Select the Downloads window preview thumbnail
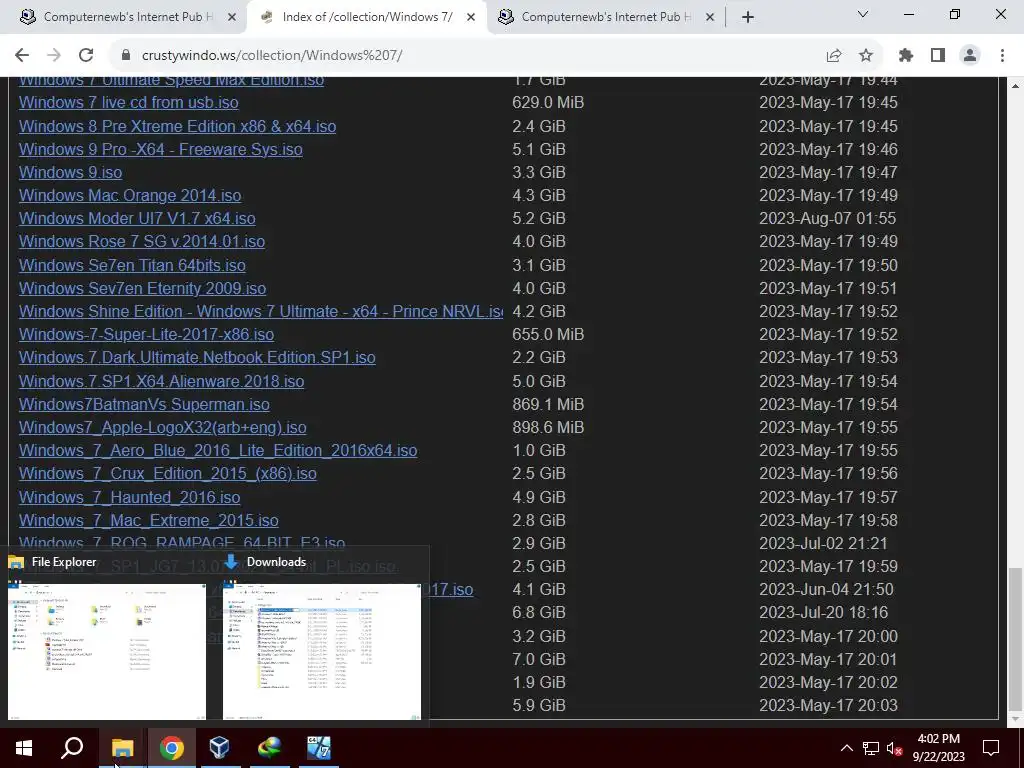This screenshot has height=768, width=1024. pyautogui.click(x=322, y=652)
